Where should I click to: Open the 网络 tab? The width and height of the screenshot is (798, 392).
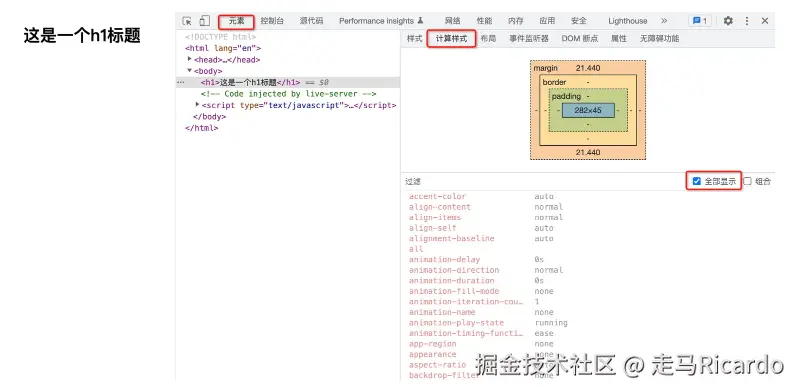[452, 21]
